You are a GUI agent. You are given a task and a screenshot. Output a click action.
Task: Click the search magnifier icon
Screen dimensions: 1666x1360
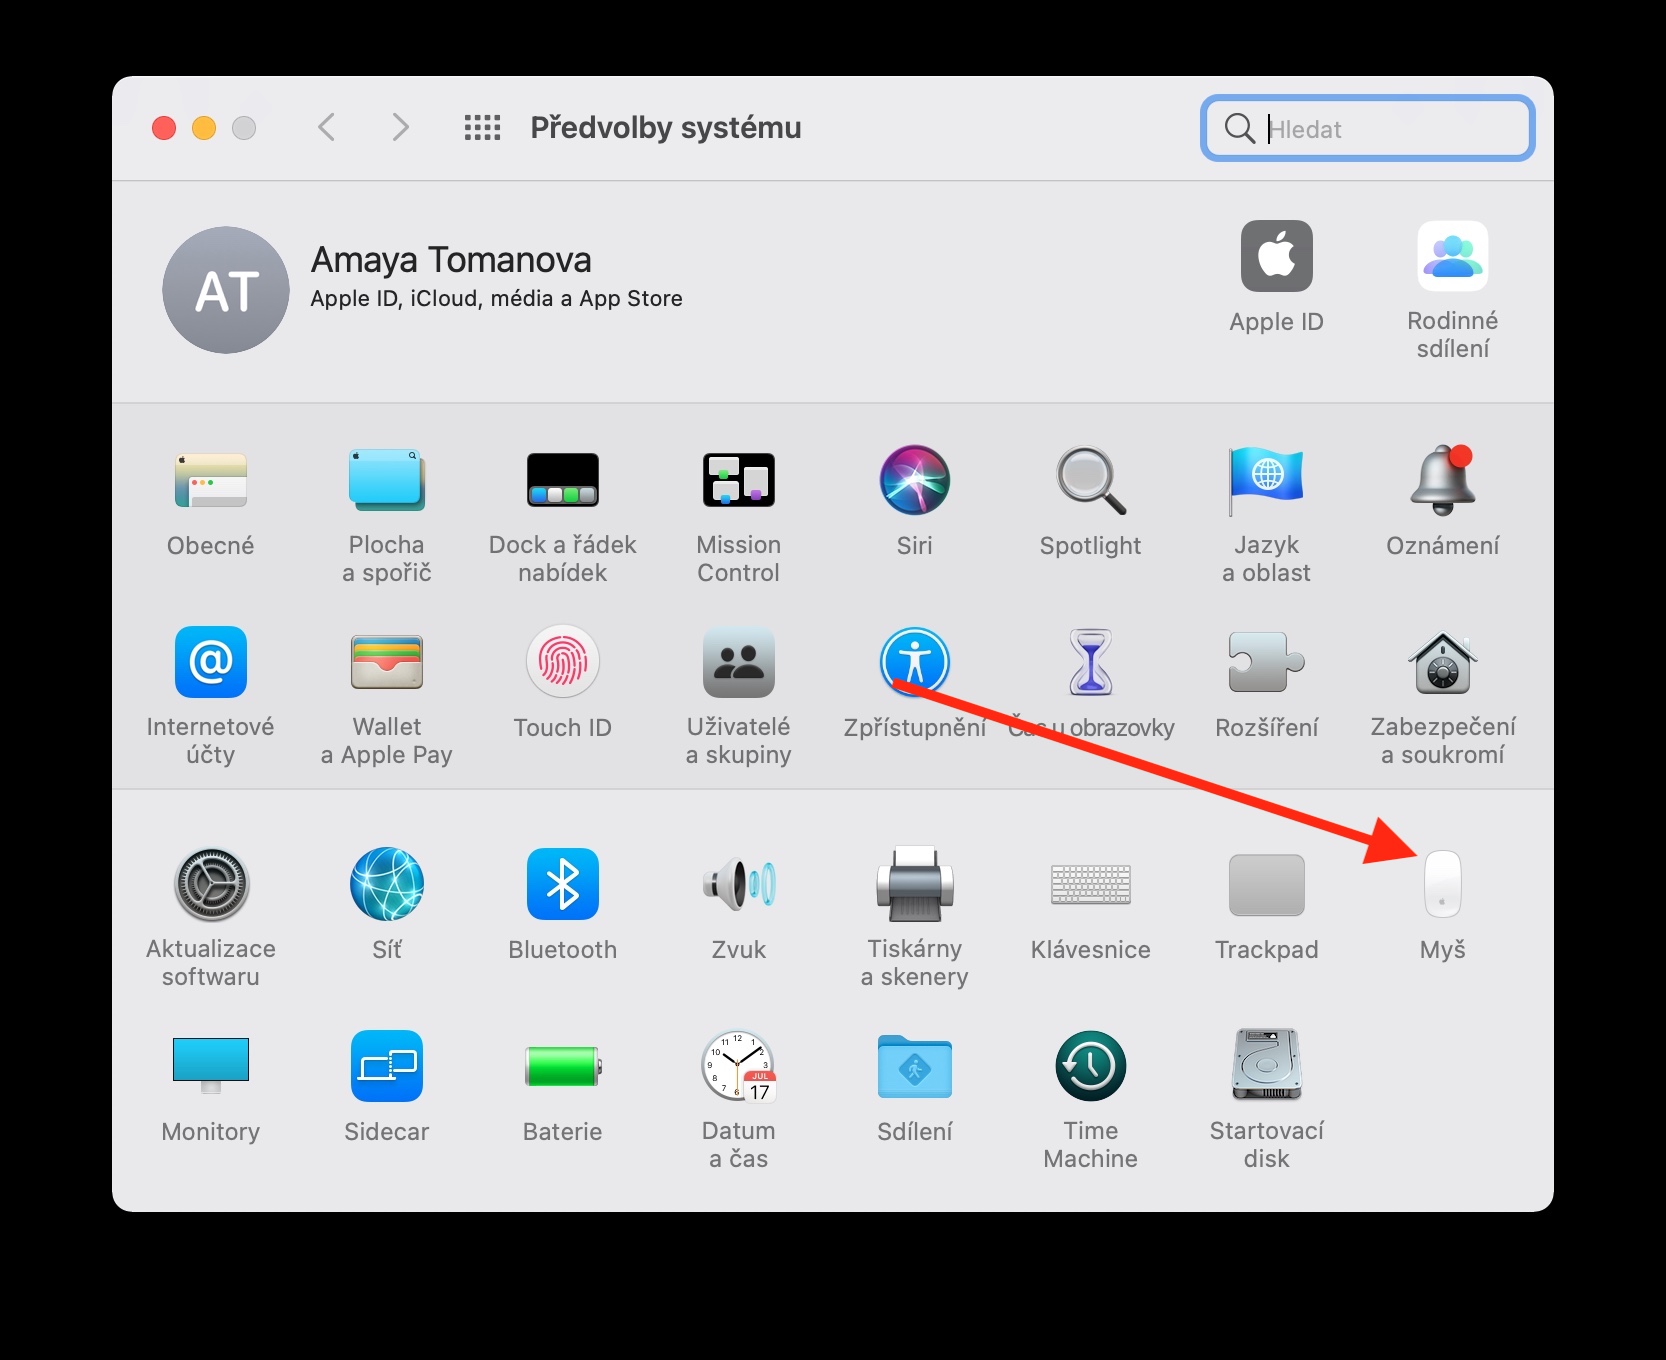1240,128
